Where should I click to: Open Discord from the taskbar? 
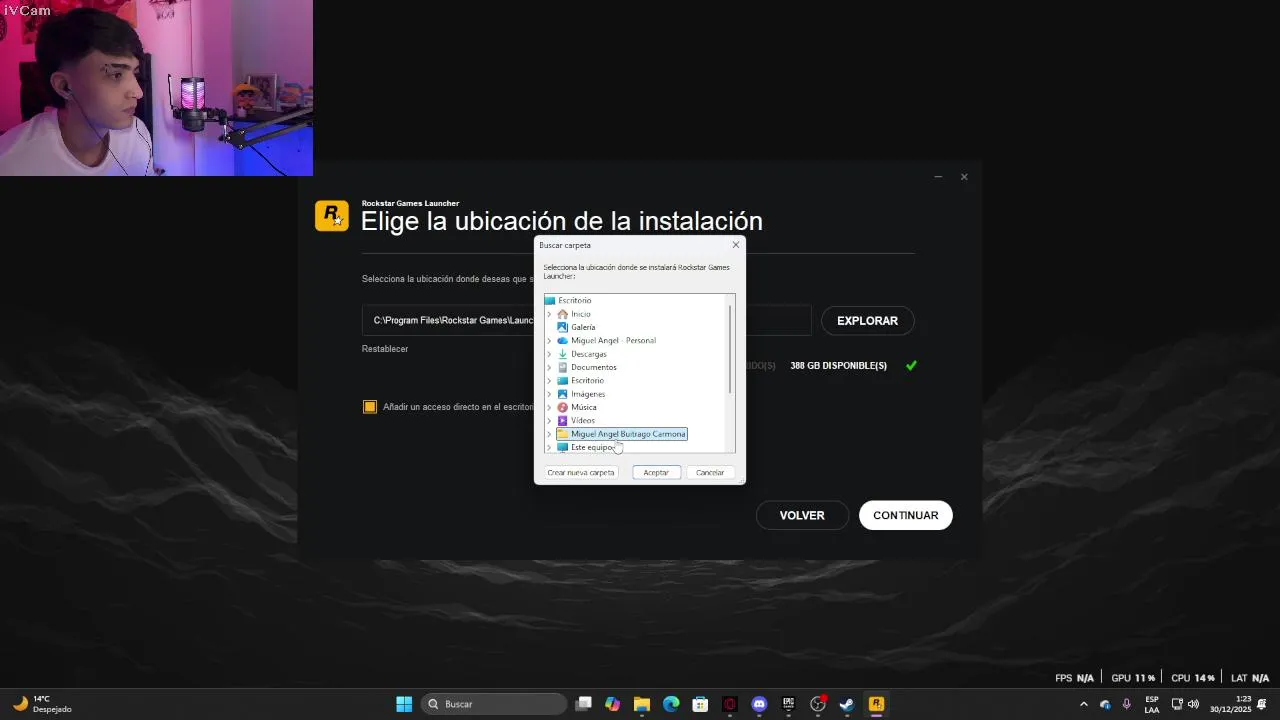(x=759, y=704)
